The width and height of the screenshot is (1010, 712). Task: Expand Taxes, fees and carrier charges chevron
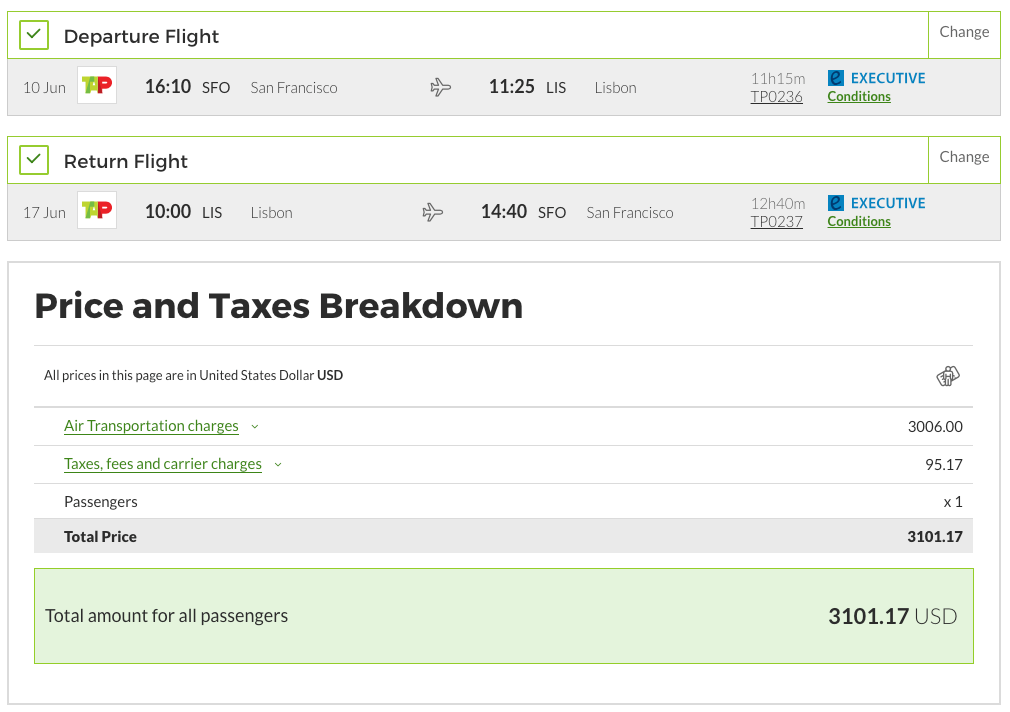278,465
